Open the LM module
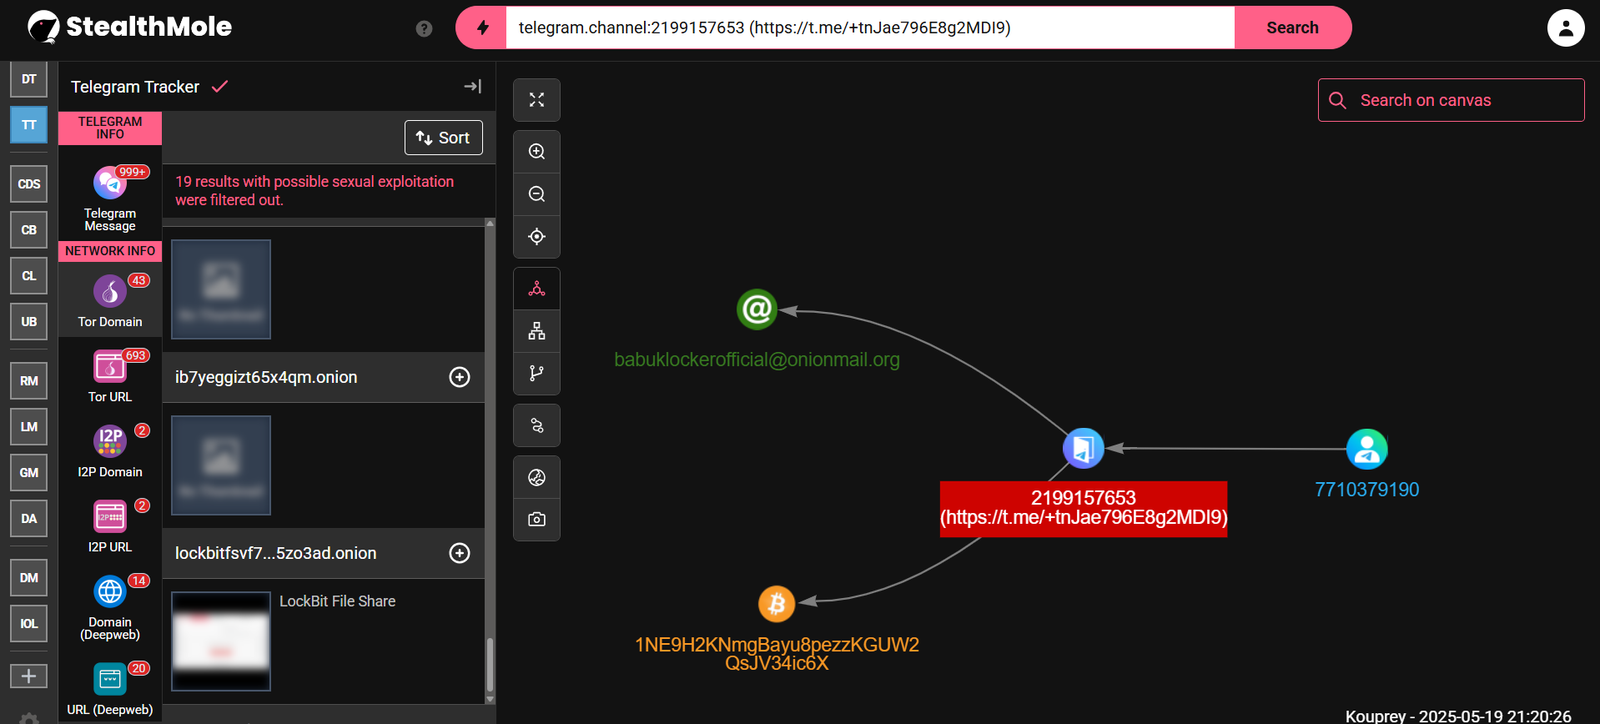 (29, 427)
